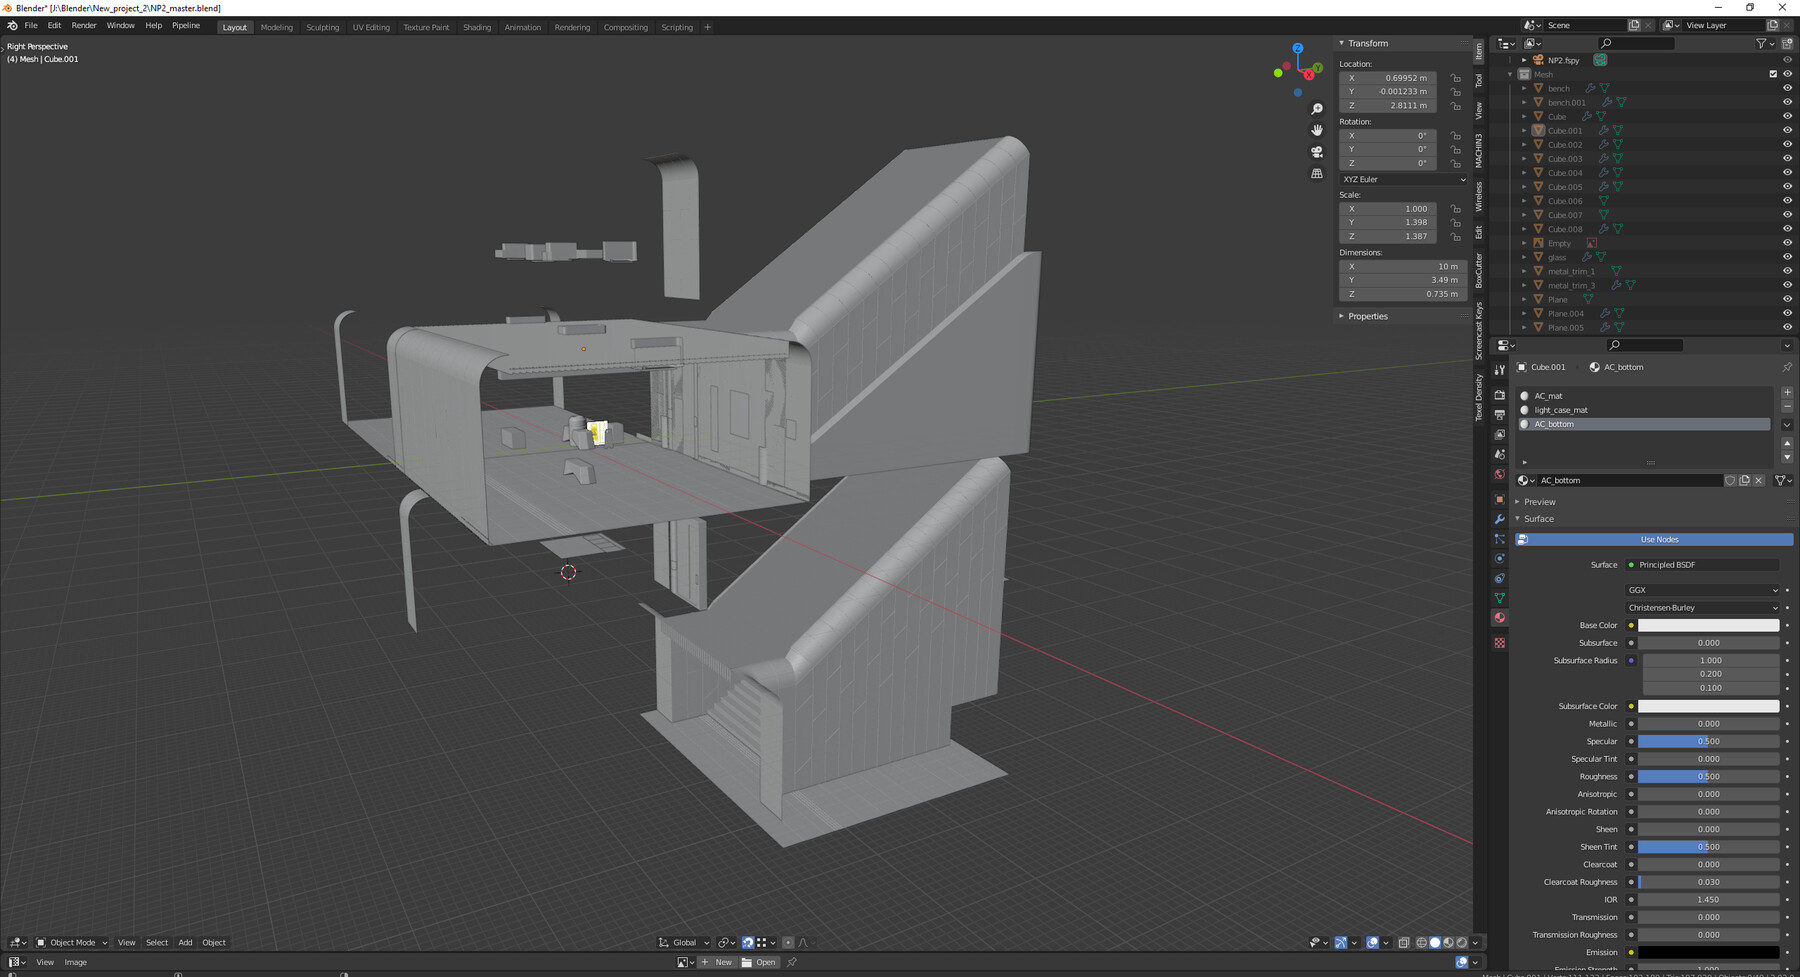
Task: Click the Use Nodes button
Action: point(1658,539)
